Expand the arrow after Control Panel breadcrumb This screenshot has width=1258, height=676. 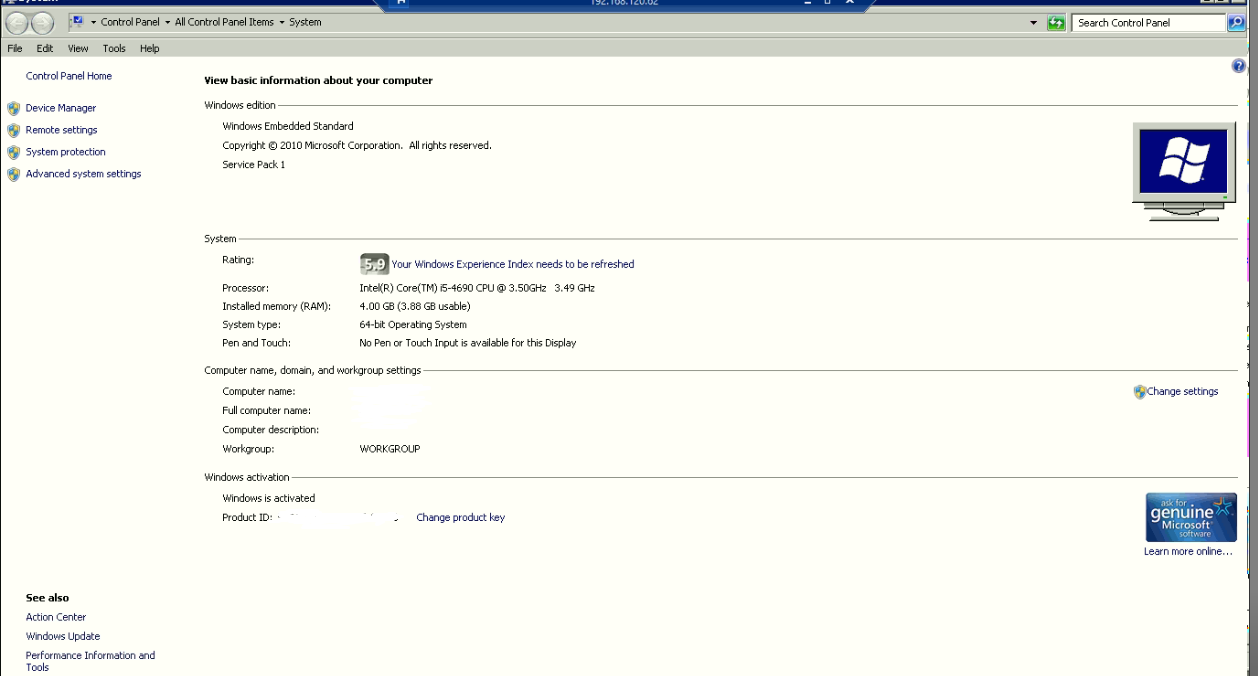pos(167,22)
